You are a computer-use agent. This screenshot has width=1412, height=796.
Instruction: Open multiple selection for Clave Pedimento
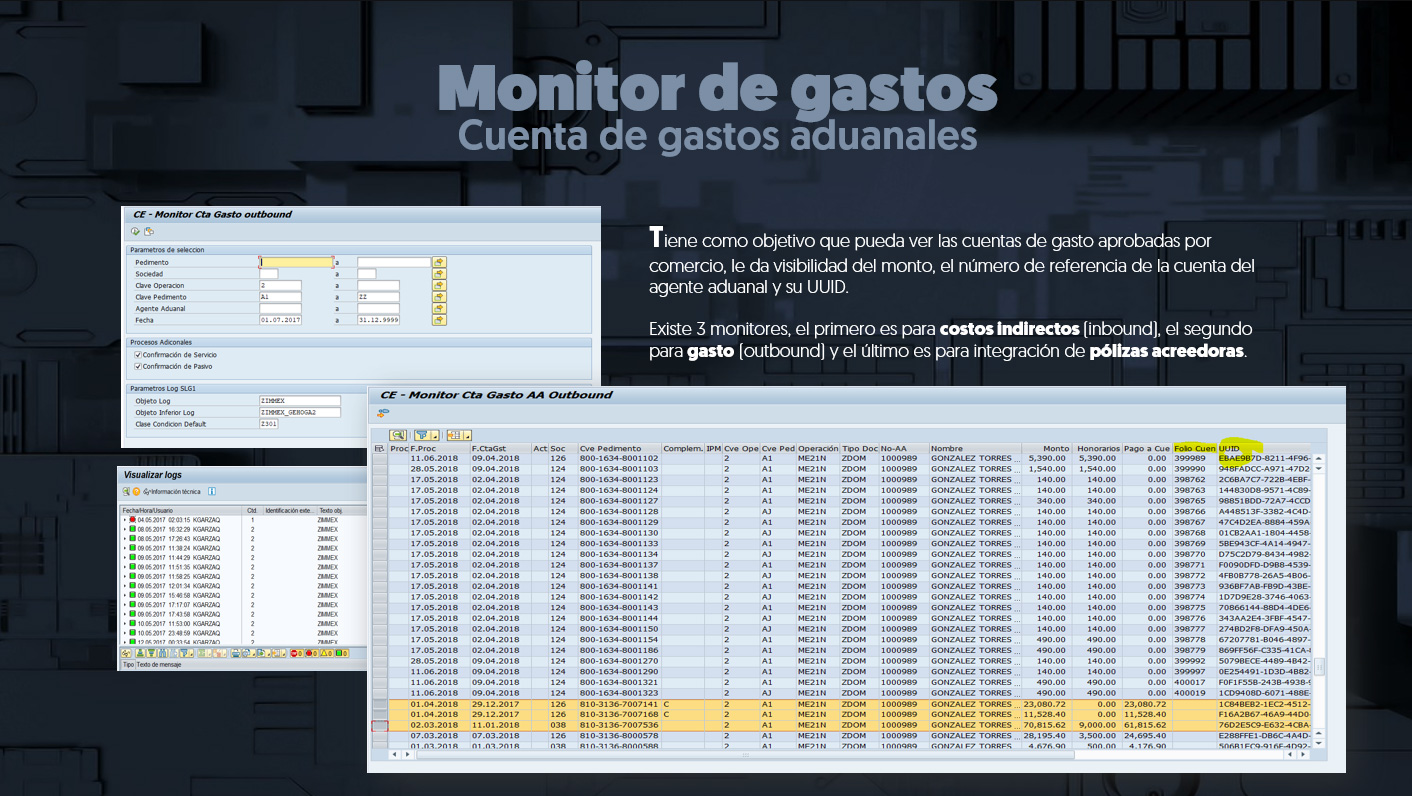tap(439, 297)
